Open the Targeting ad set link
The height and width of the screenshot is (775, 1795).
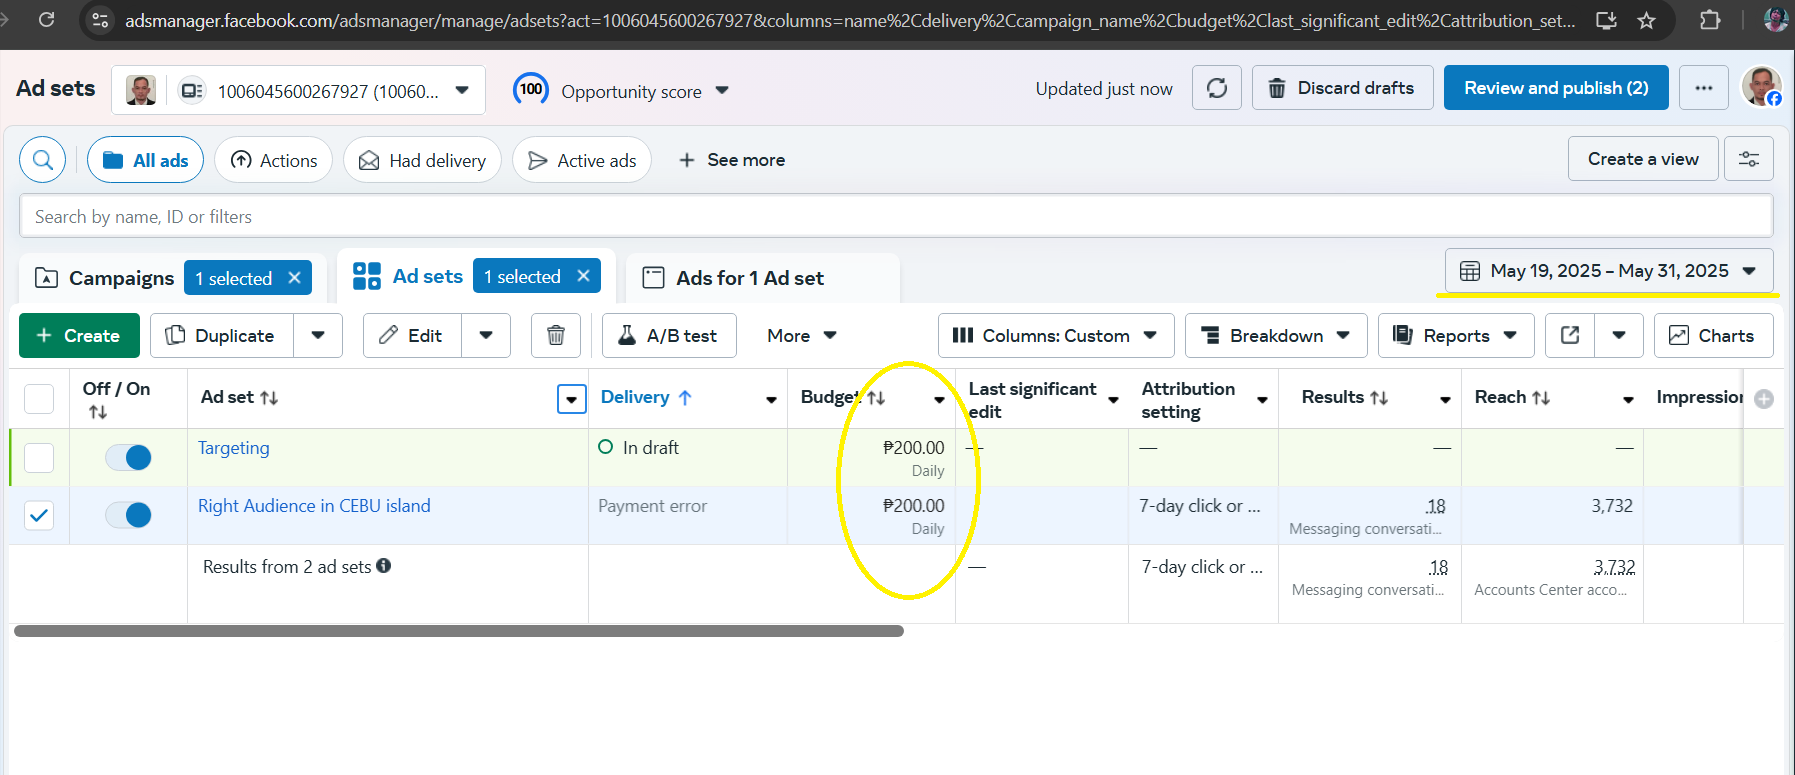[234, 448]
